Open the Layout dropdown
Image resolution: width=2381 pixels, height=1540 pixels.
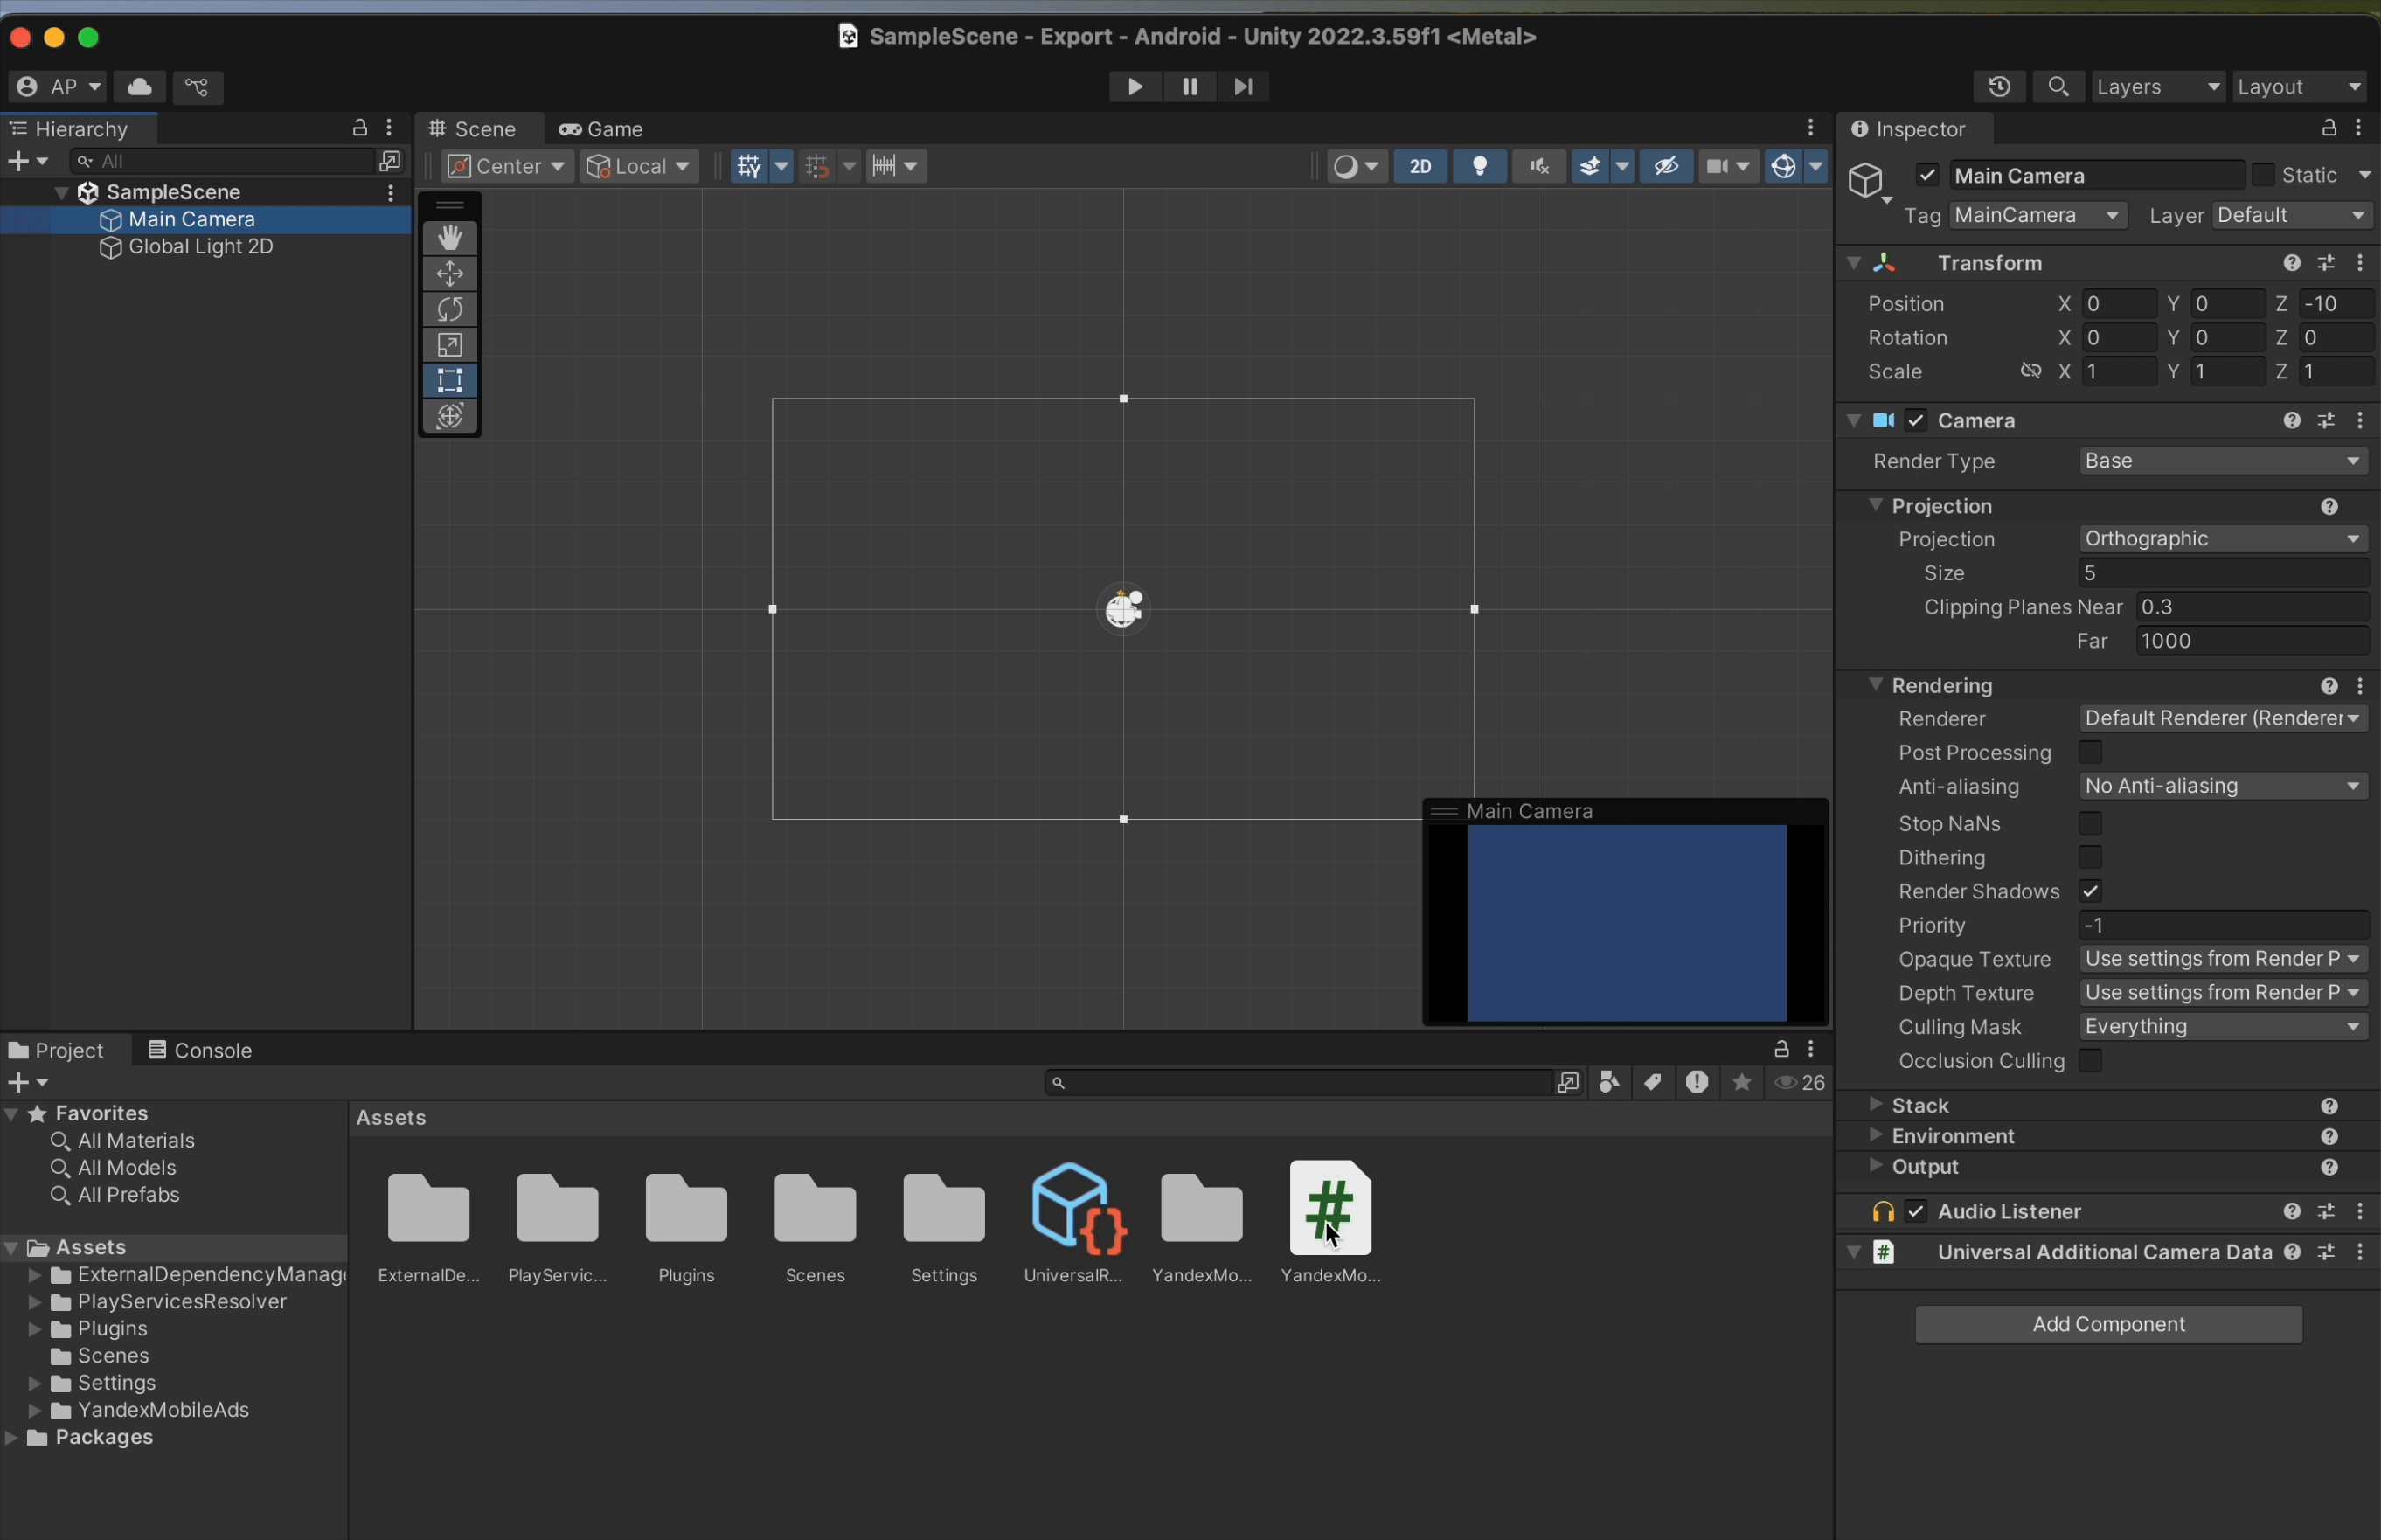coord(2300,87)
